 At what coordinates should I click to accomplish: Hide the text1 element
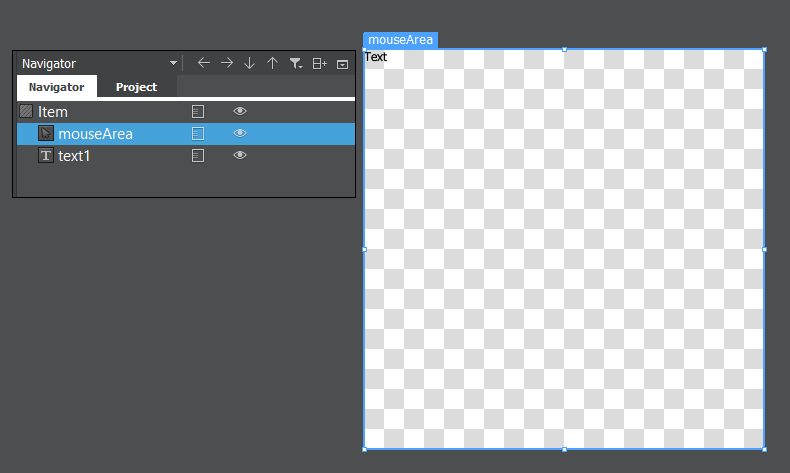[x=240, y=155]
